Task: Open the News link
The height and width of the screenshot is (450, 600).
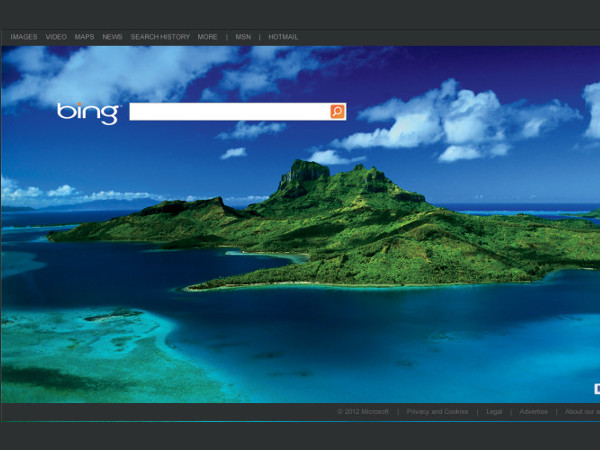Action: point(112,37)
